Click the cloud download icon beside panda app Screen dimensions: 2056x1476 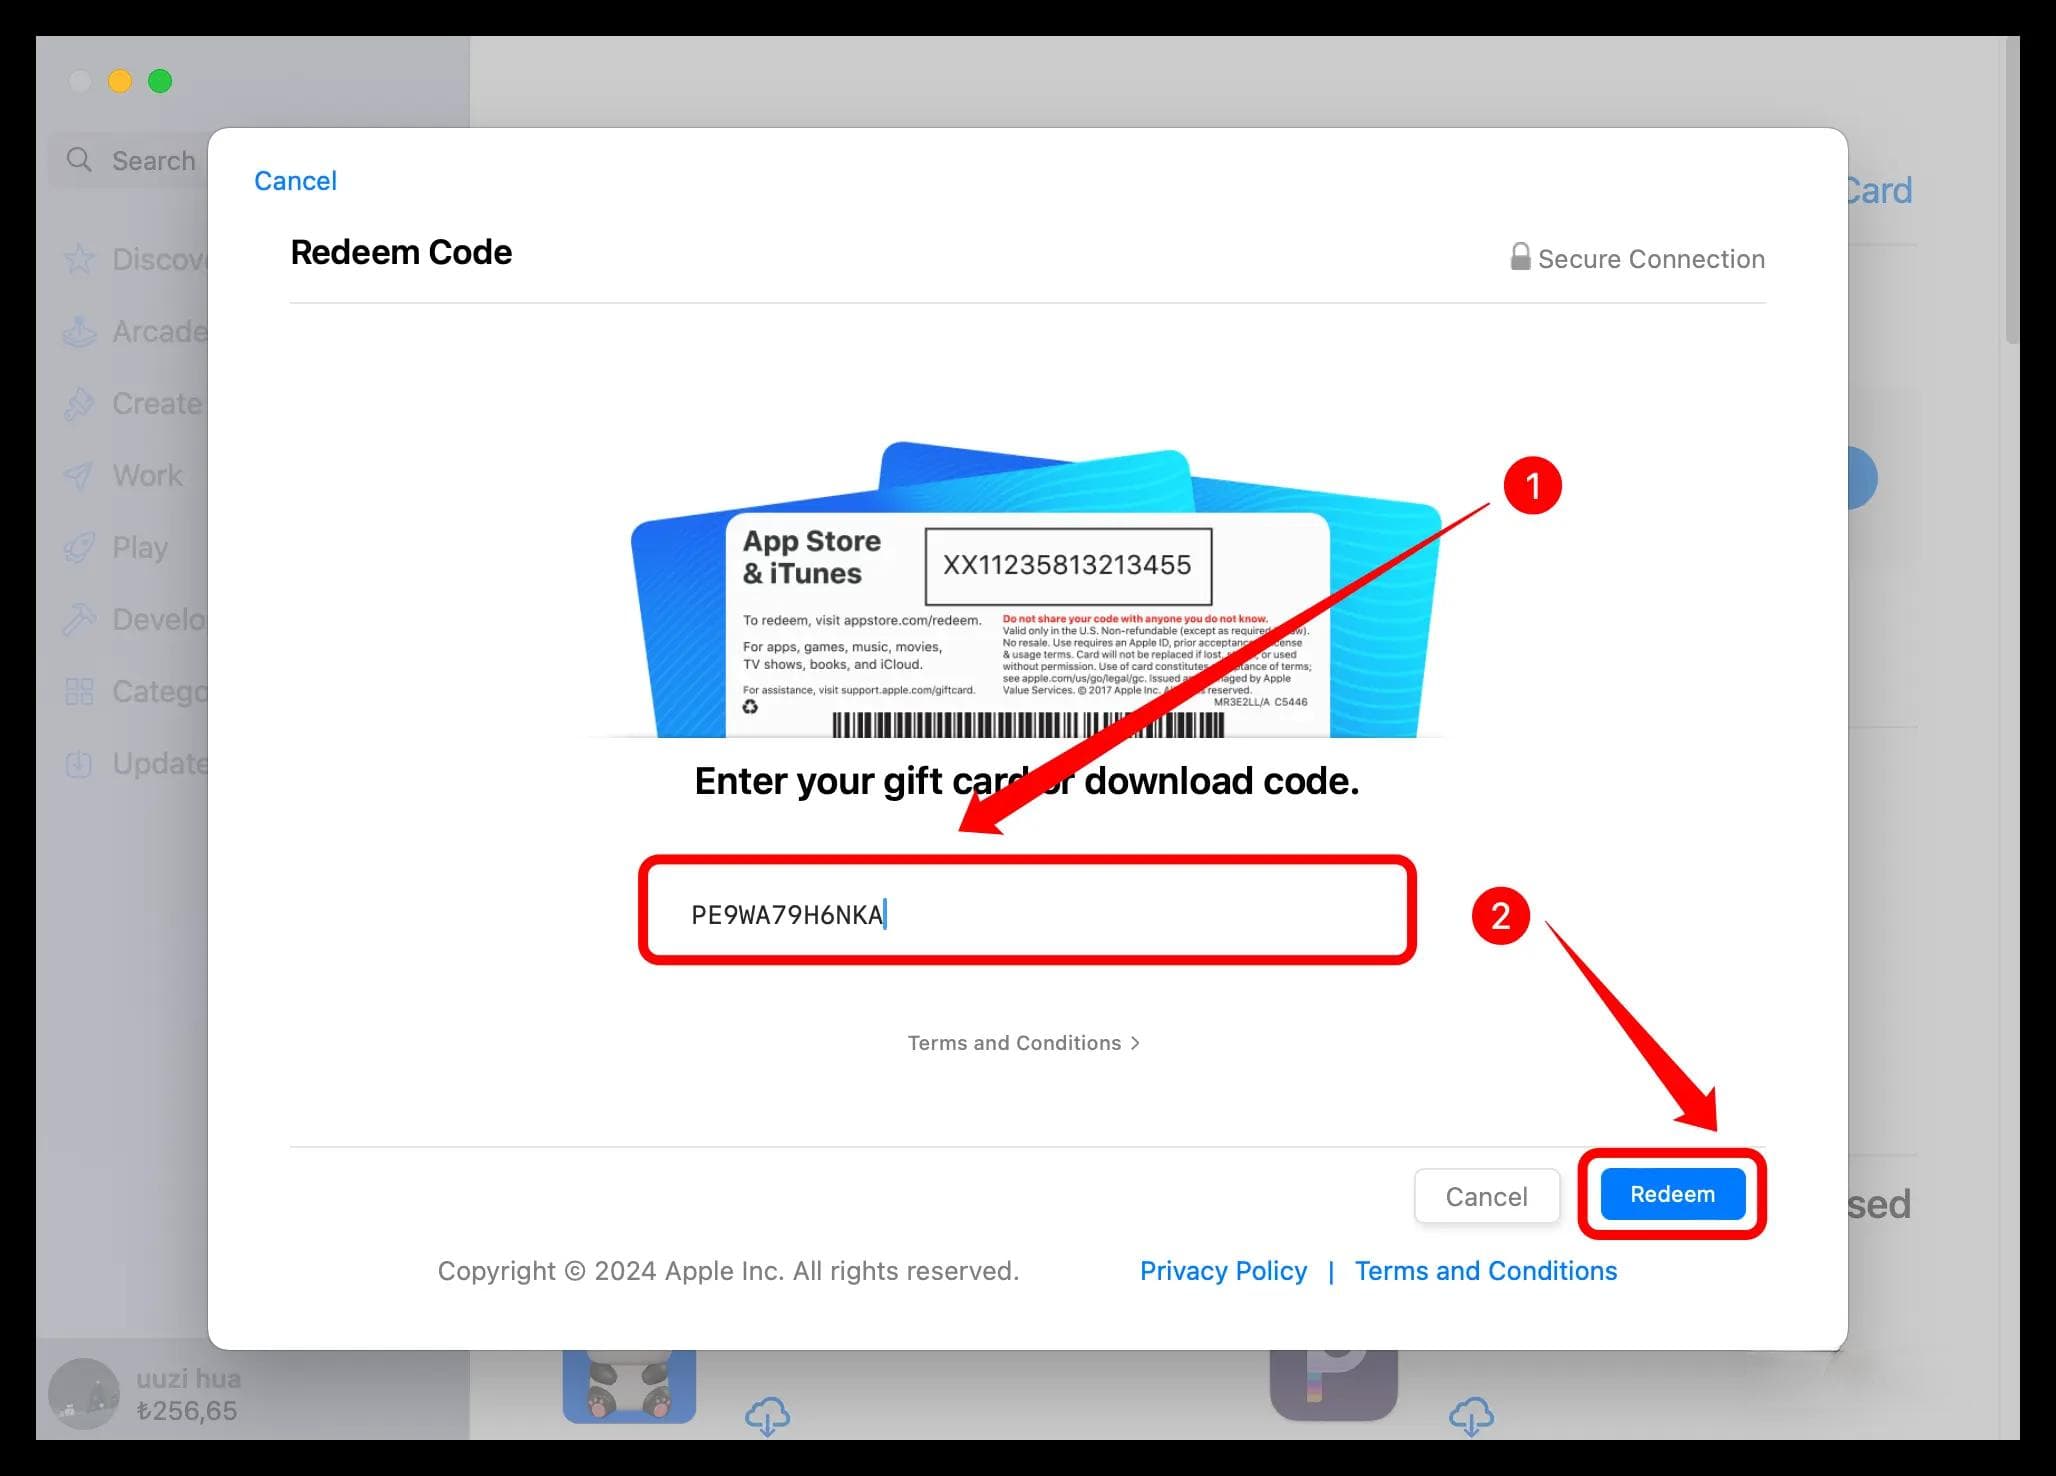[767, 1417]
